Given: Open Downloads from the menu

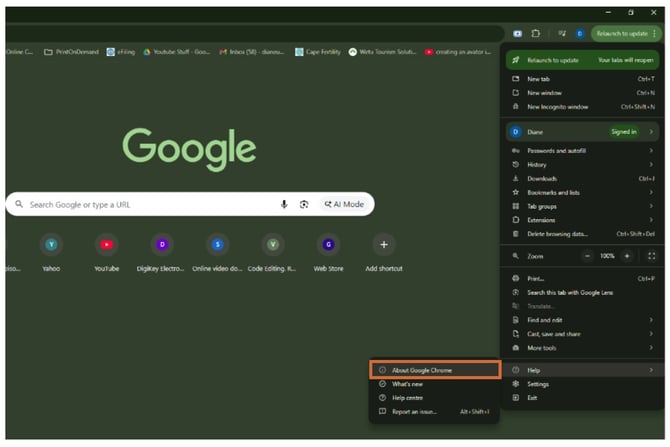Looking at the screenshot, I should (582, 179).
